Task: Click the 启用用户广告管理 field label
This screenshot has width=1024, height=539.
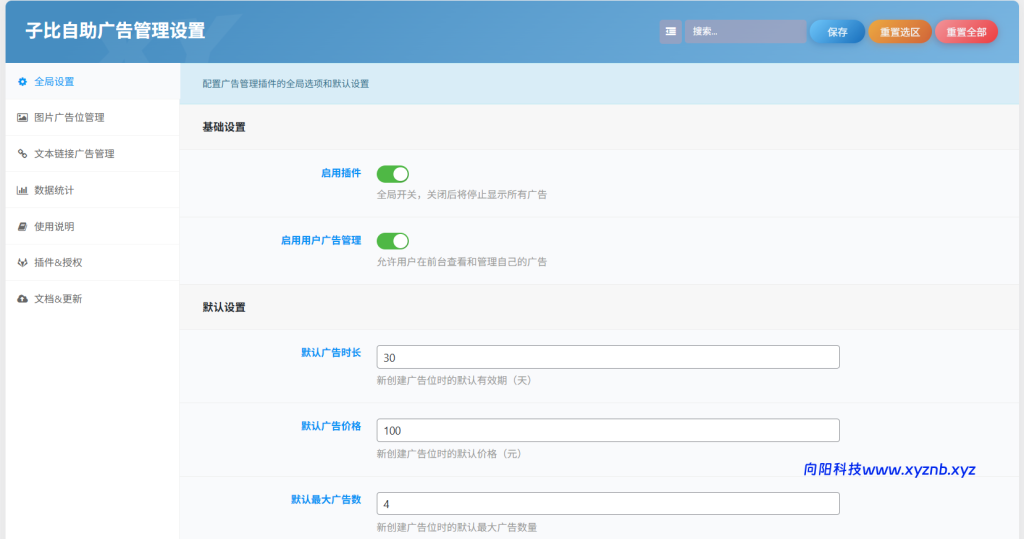Action: 320,241
